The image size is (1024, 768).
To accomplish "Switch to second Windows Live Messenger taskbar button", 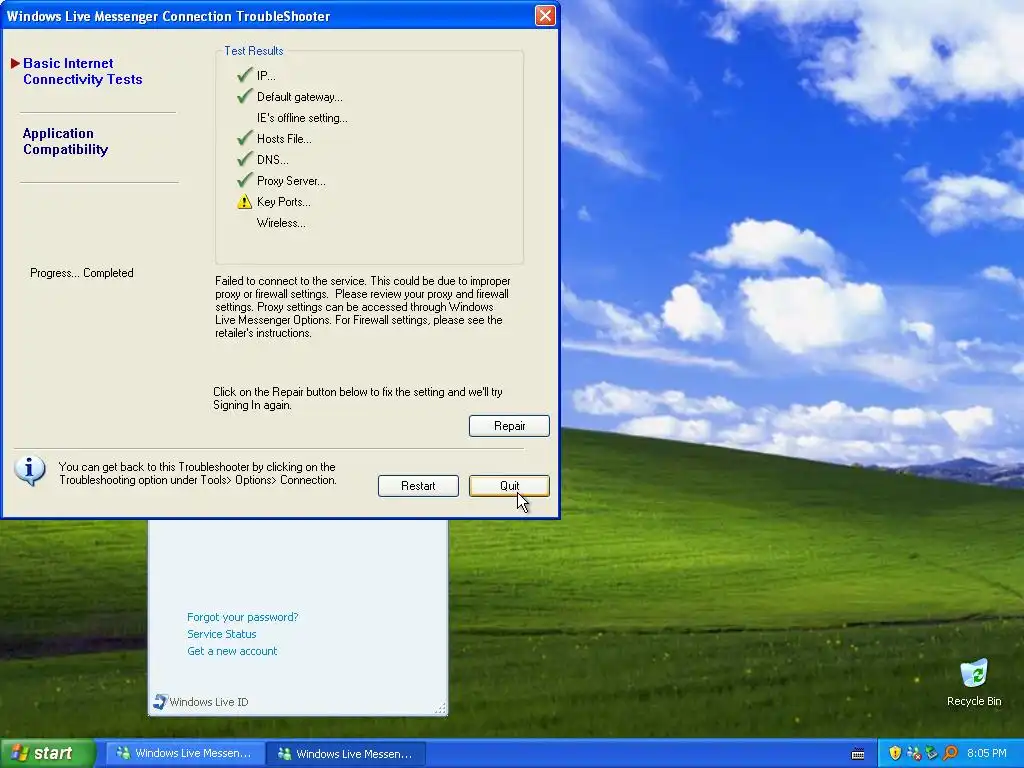I will pyautogui.click(x=346, y=754).
